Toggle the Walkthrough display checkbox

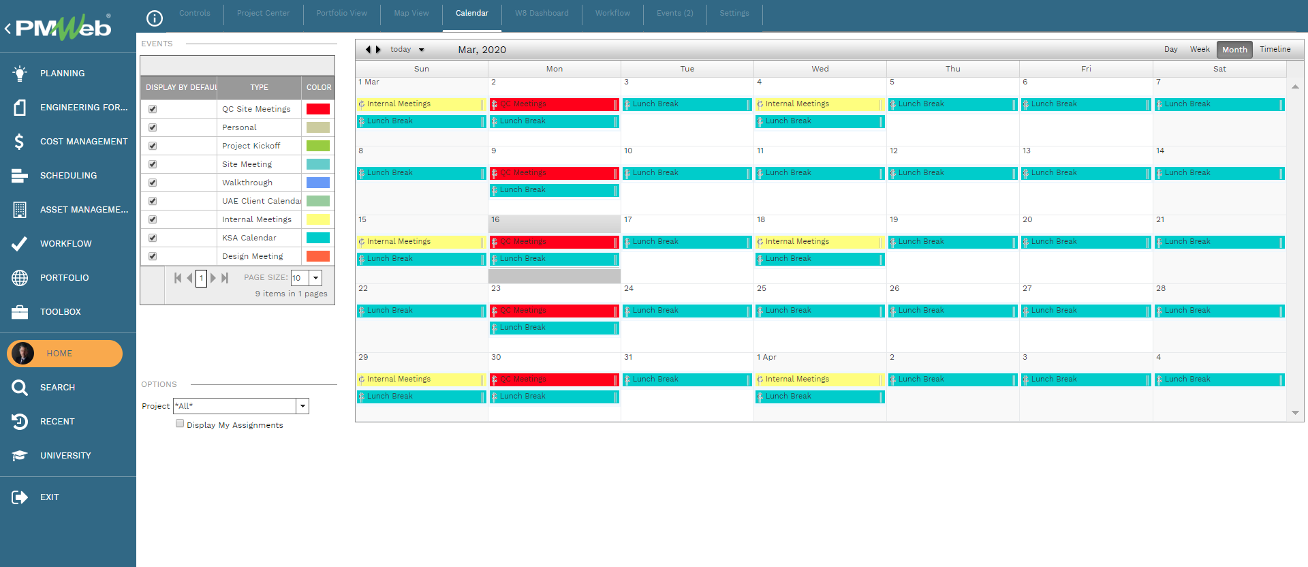point(153,183)
